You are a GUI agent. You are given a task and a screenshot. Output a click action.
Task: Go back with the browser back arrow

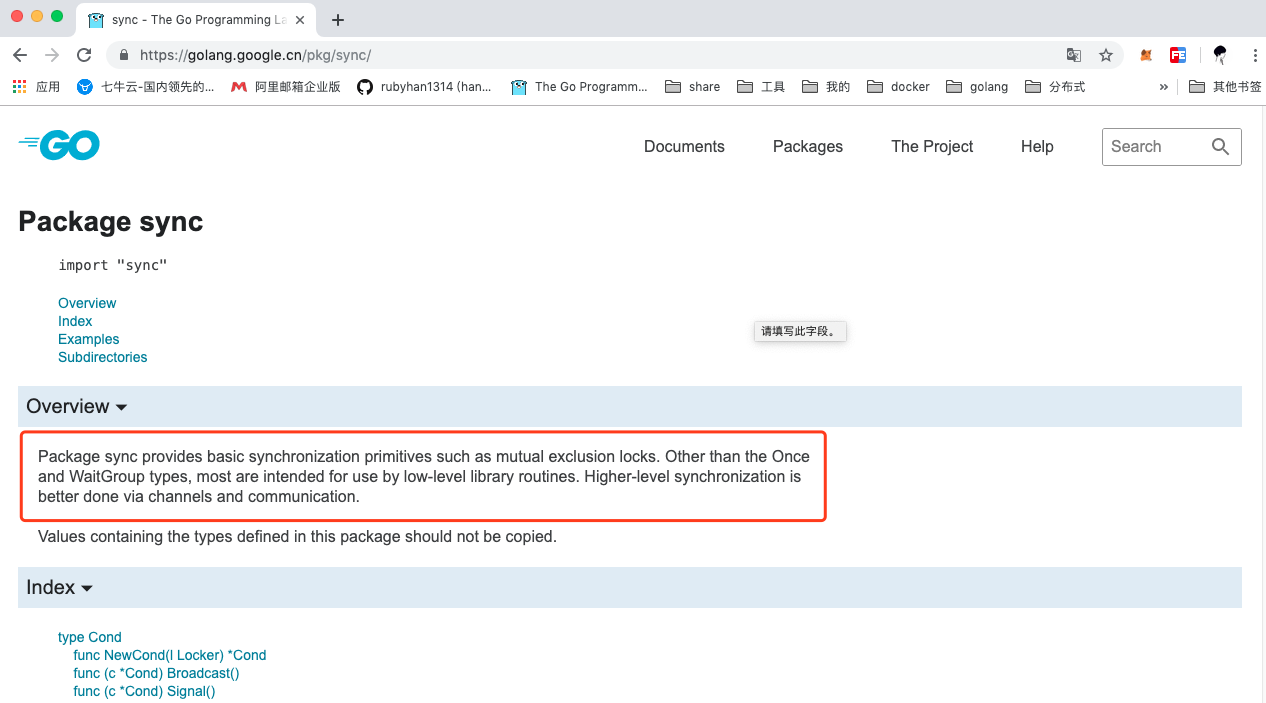(x=20, y=56)
